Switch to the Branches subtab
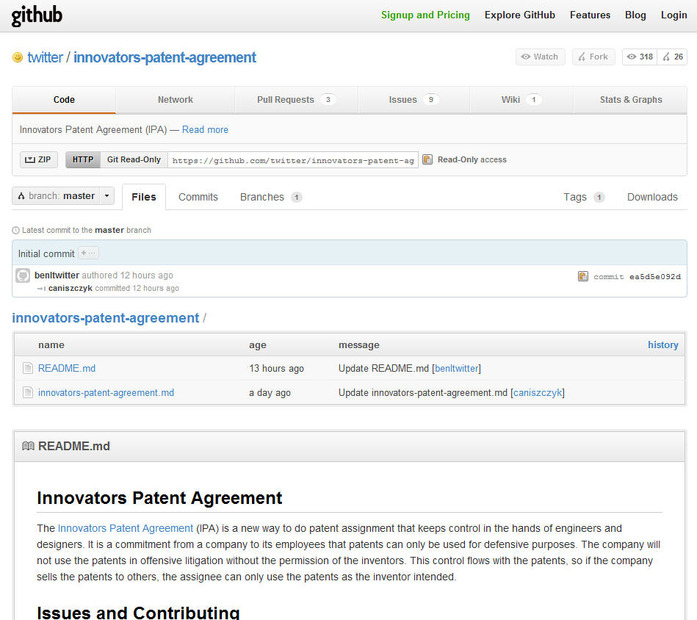 coord(271,197)
